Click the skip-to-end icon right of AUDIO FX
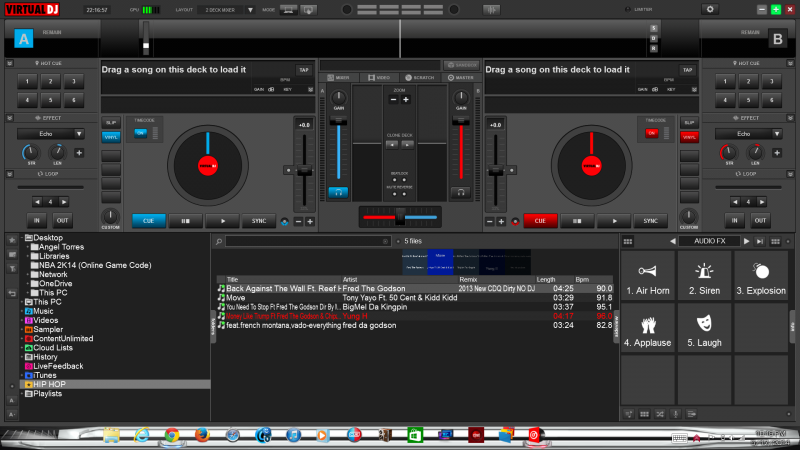Image resolution: width=800 pixels, height=450 pixels. point(760,241)
